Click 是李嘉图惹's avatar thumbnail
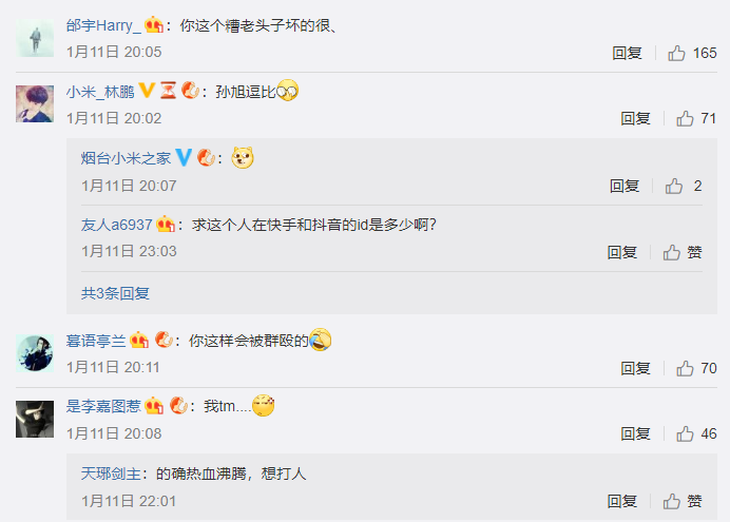 tap(35, 419)
